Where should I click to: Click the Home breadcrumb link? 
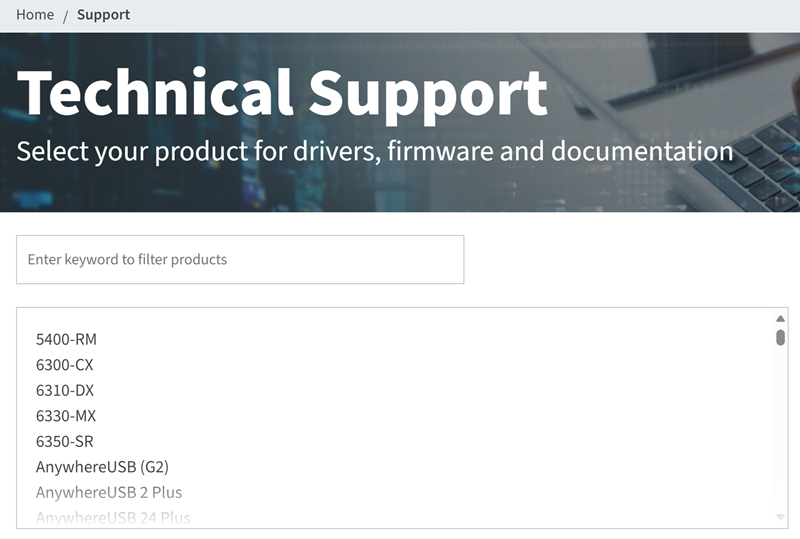tap(35, 15)
